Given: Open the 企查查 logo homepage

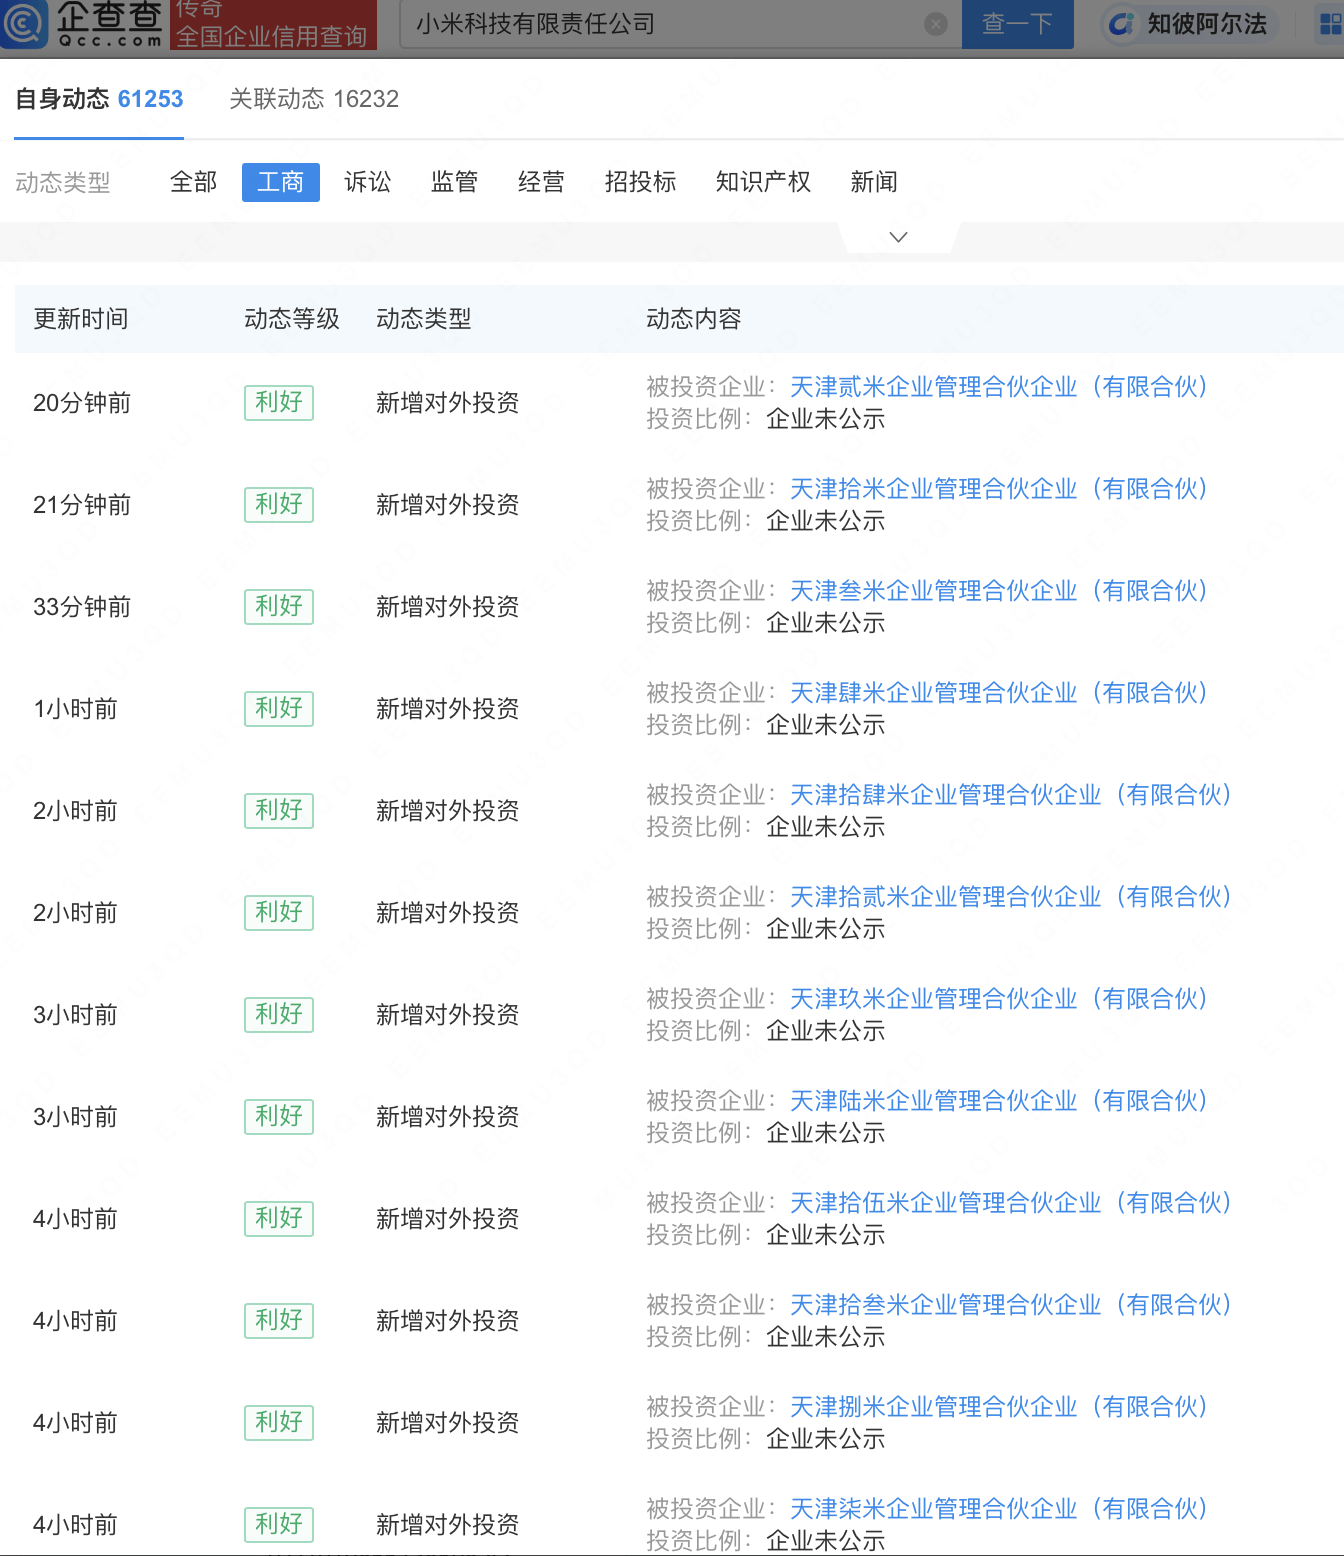Looking at the screenshot, I should click(x=82, y=24).
